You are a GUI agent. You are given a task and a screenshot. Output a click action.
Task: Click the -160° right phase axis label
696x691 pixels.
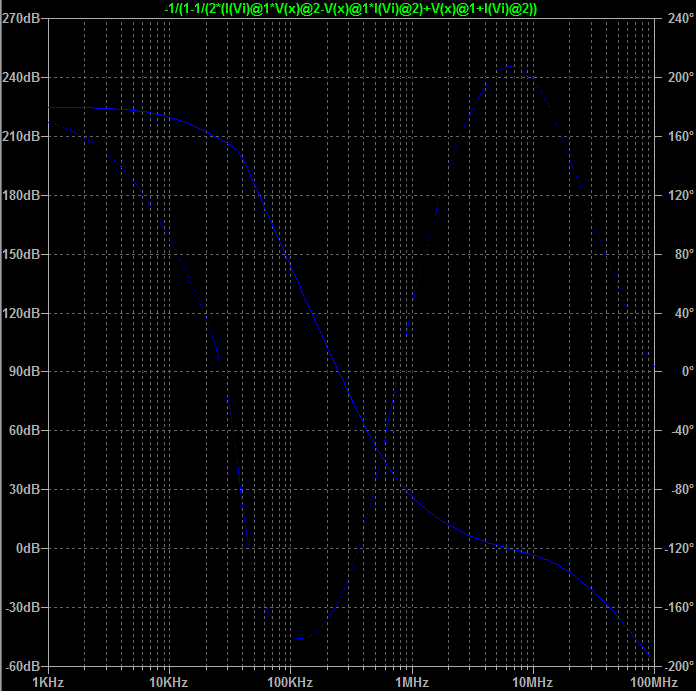coord(679,607)
